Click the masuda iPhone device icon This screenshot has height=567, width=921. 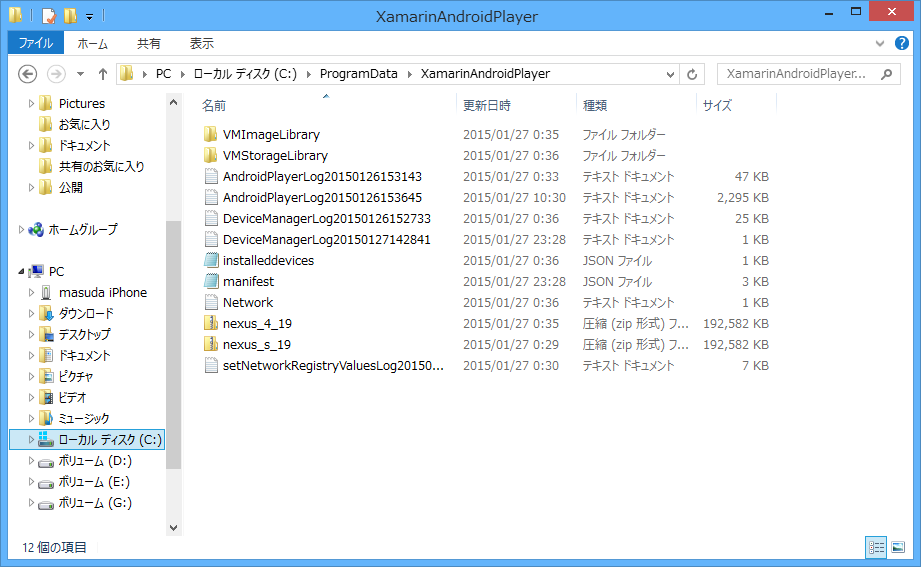pyautogui.click(x=46, y=293)
